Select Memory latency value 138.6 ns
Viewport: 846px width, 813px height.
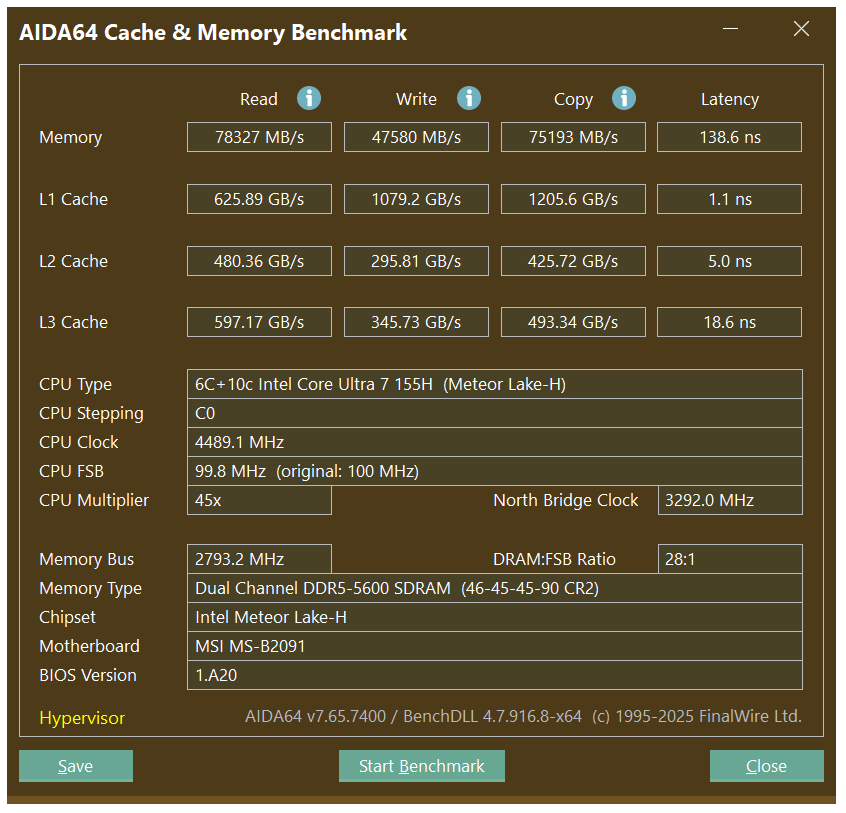pyautogui.click(x=729, y=137)
